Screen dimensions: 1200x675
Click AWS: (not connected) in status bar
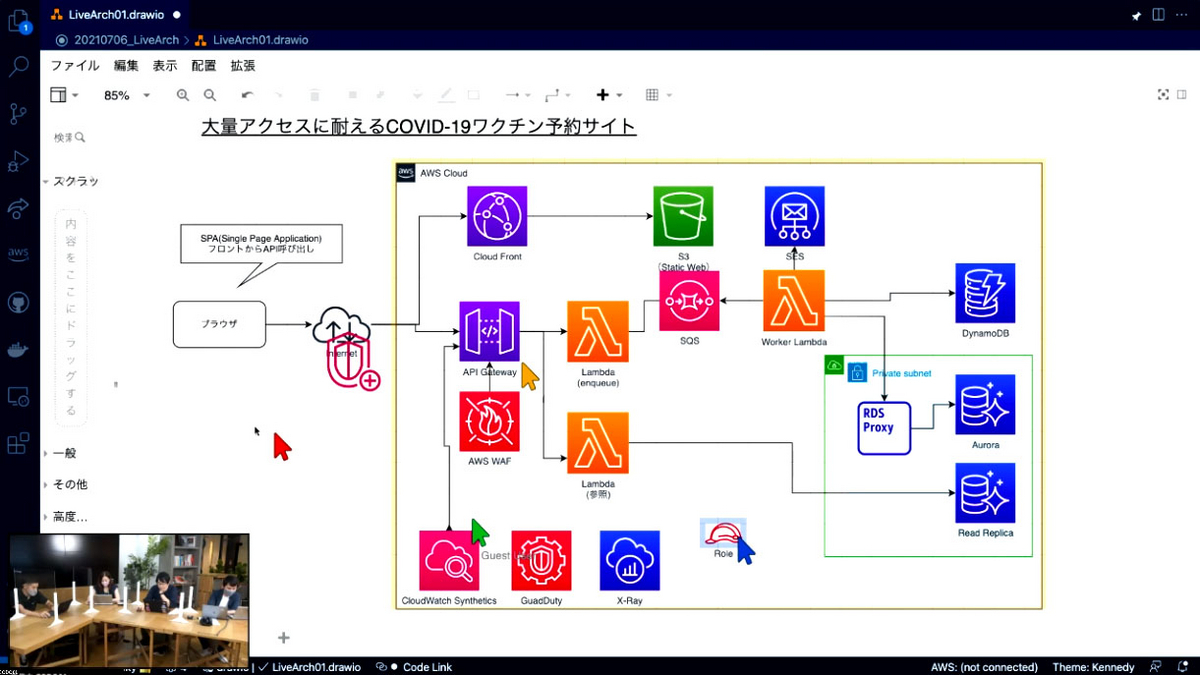(x=984, y=667)
